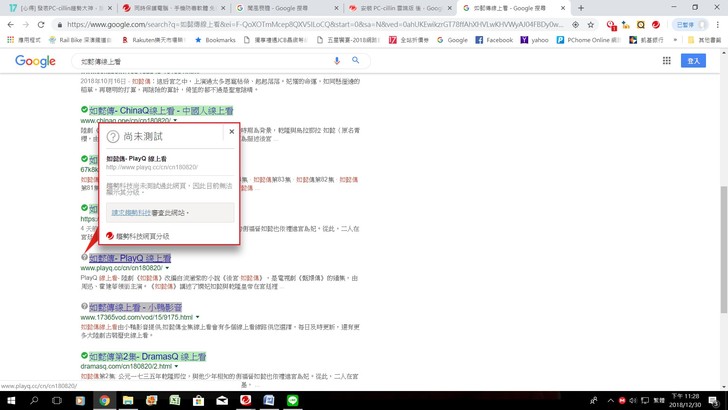Image resolution: width=728 pixels, height=410 pixels.
Task: Click the page vertical scrollbar thumb
Action: [724, 250]
